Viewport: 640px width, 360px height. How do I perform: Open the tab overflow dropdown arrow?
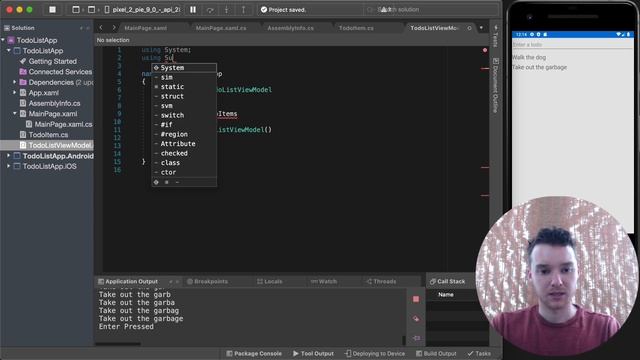pyautogui.click(x=481, y=28)
